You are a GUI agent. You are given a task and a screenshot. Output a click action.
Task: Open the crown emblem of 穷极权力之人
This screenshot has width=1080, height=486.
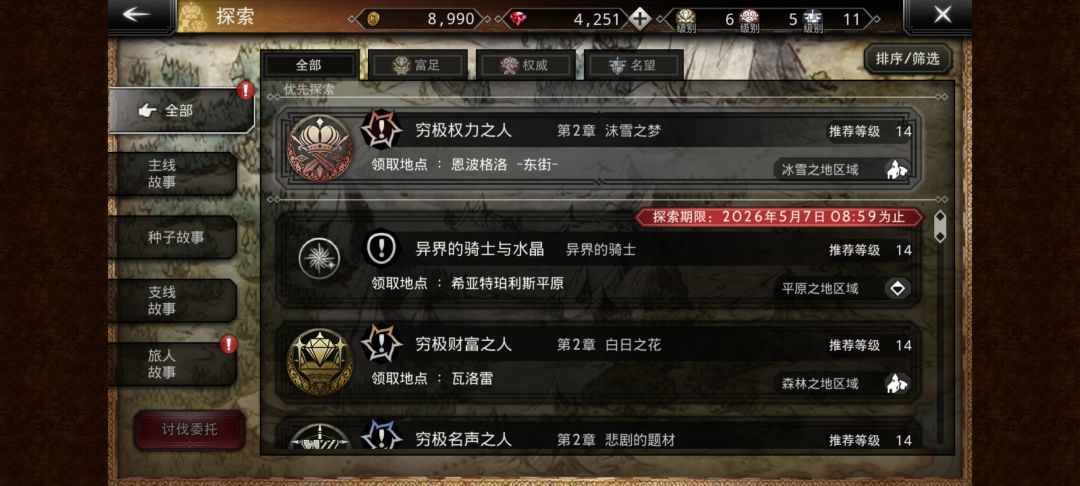point(320,148)
